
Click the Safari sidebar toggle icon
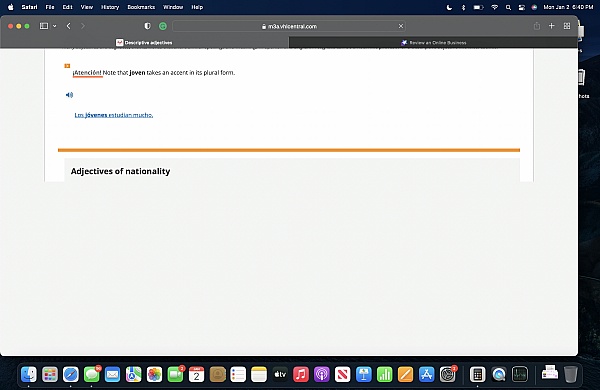[x=44, y=26]
